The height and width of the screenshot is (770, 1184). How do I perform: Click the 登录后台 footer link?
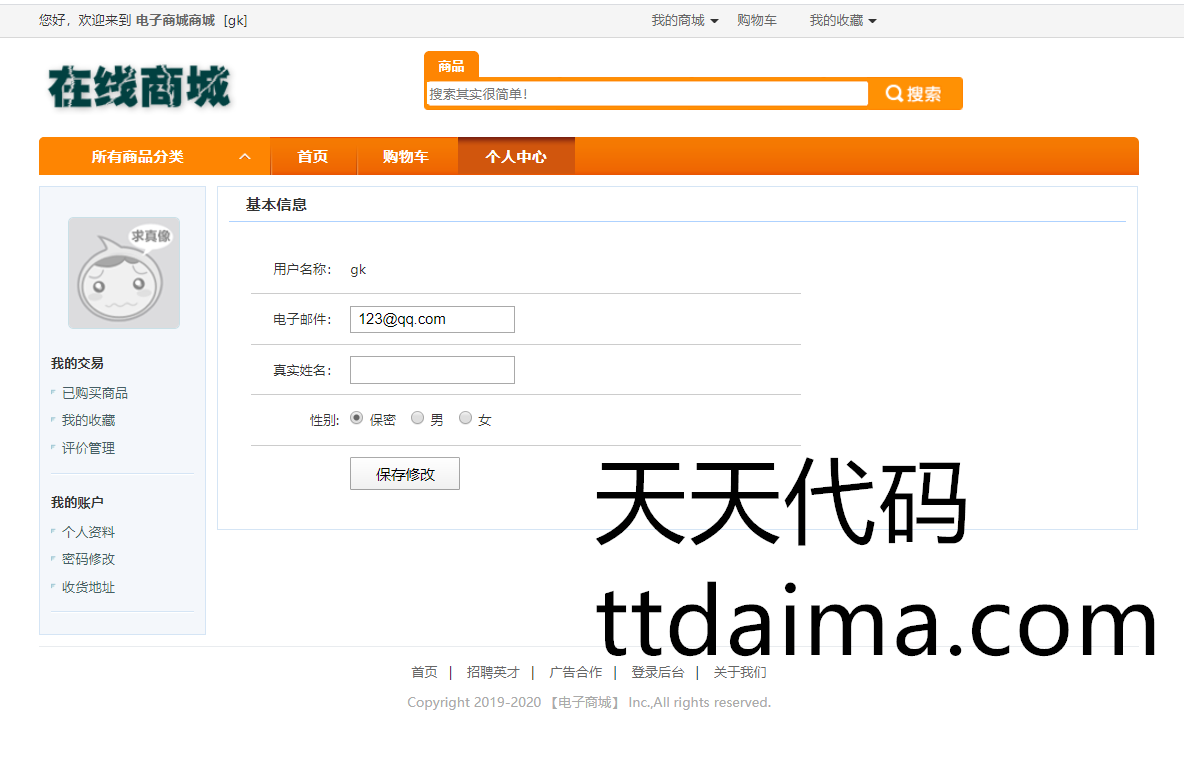point(657,673)
